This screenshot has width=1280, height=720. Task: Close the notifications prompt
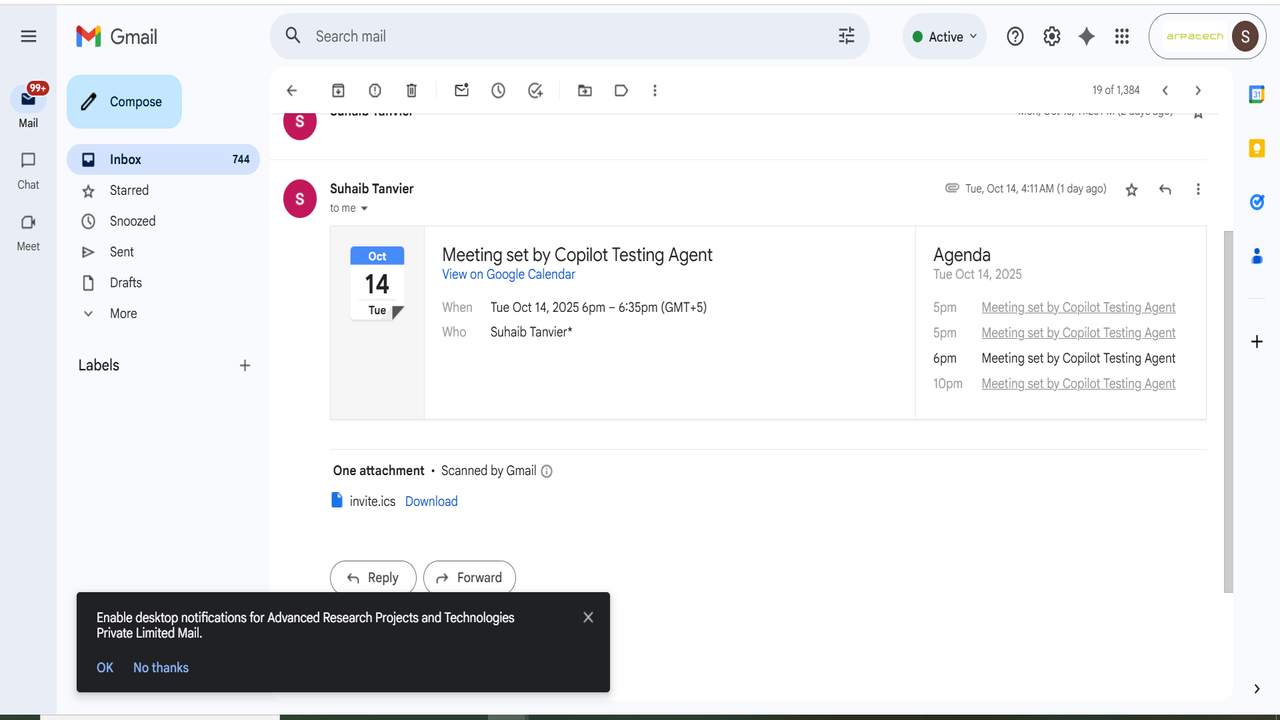pyautogui.click(x=588, y=618)
